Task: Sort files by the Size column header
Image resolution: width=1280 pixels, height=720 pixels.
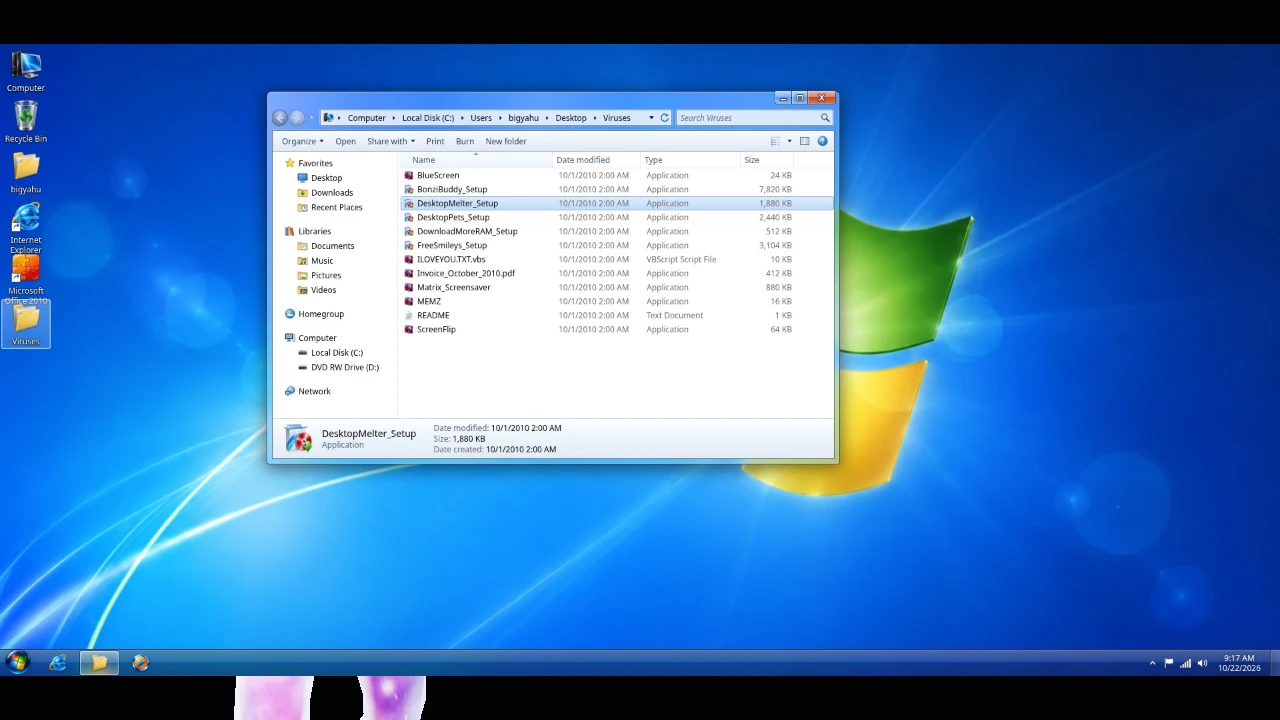Action: [766, 160]
